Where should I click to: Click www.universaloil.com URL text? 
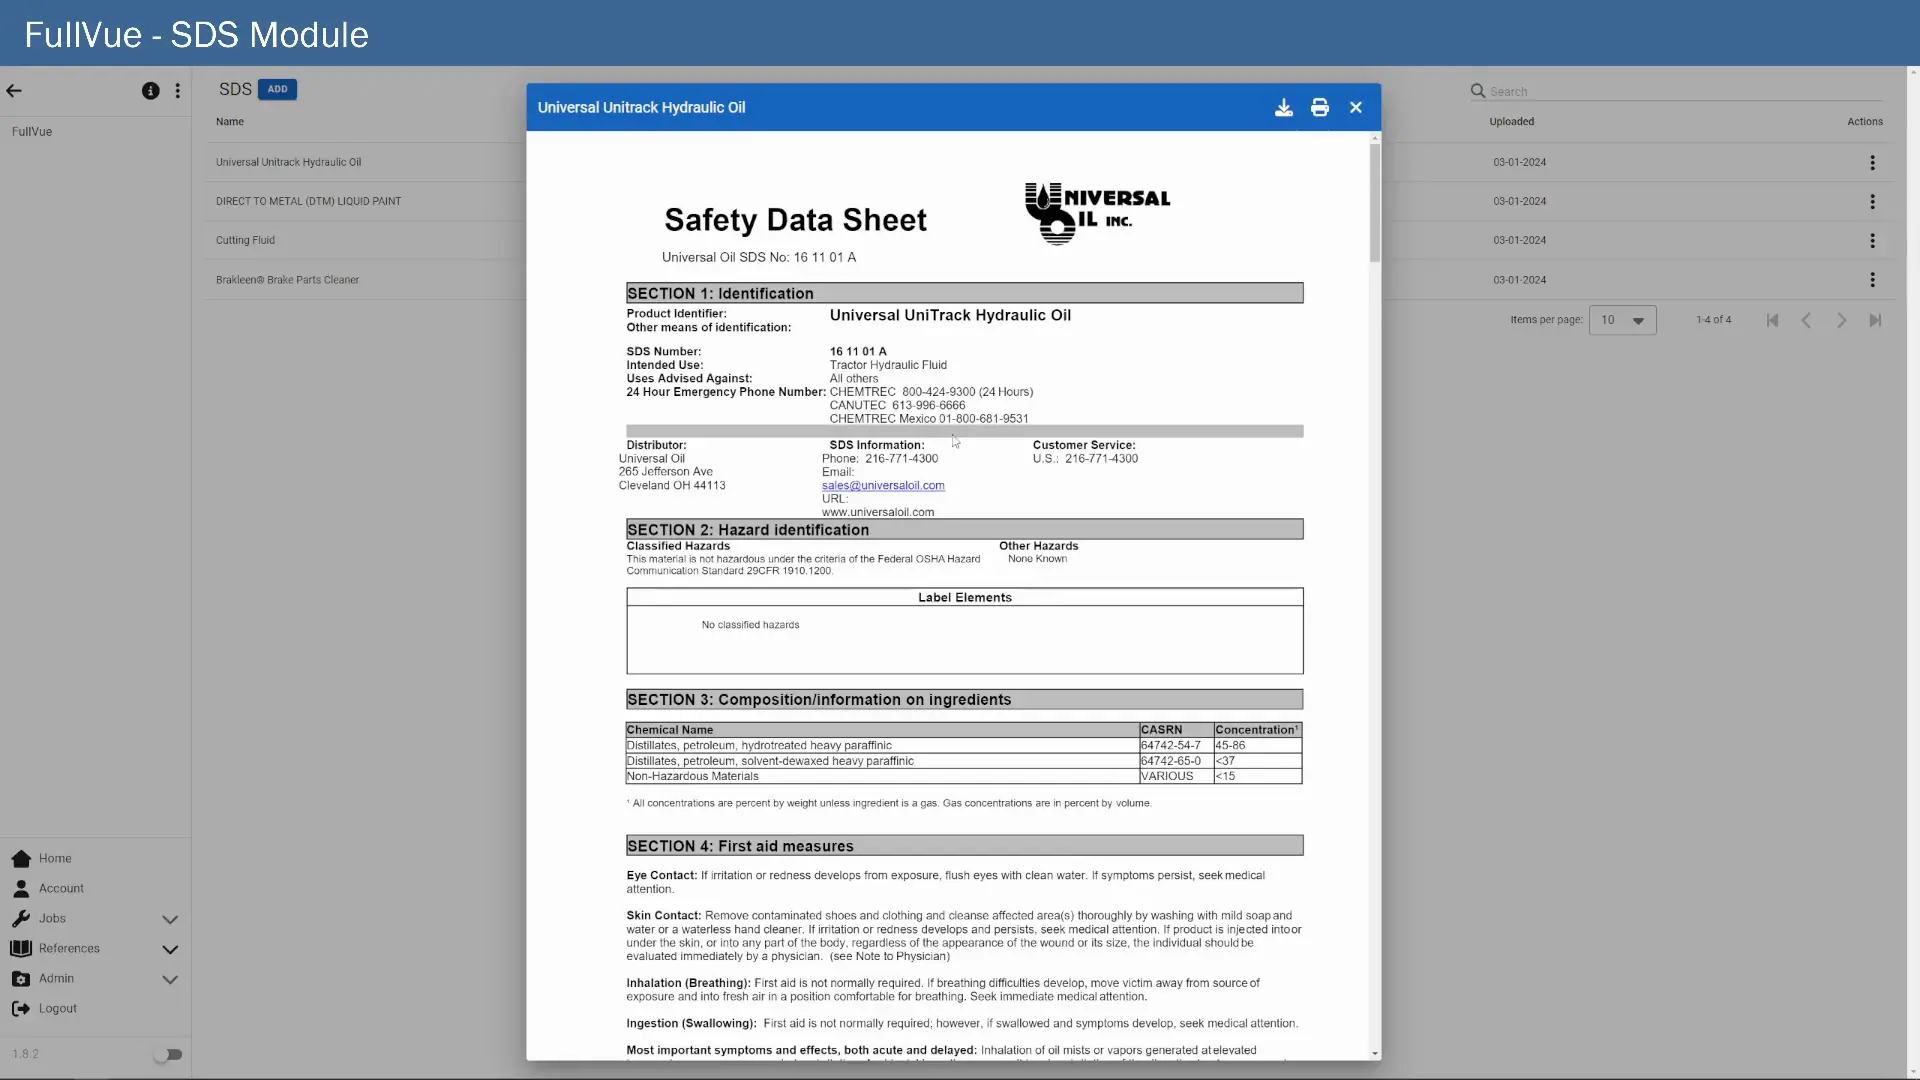coord(878,512)
